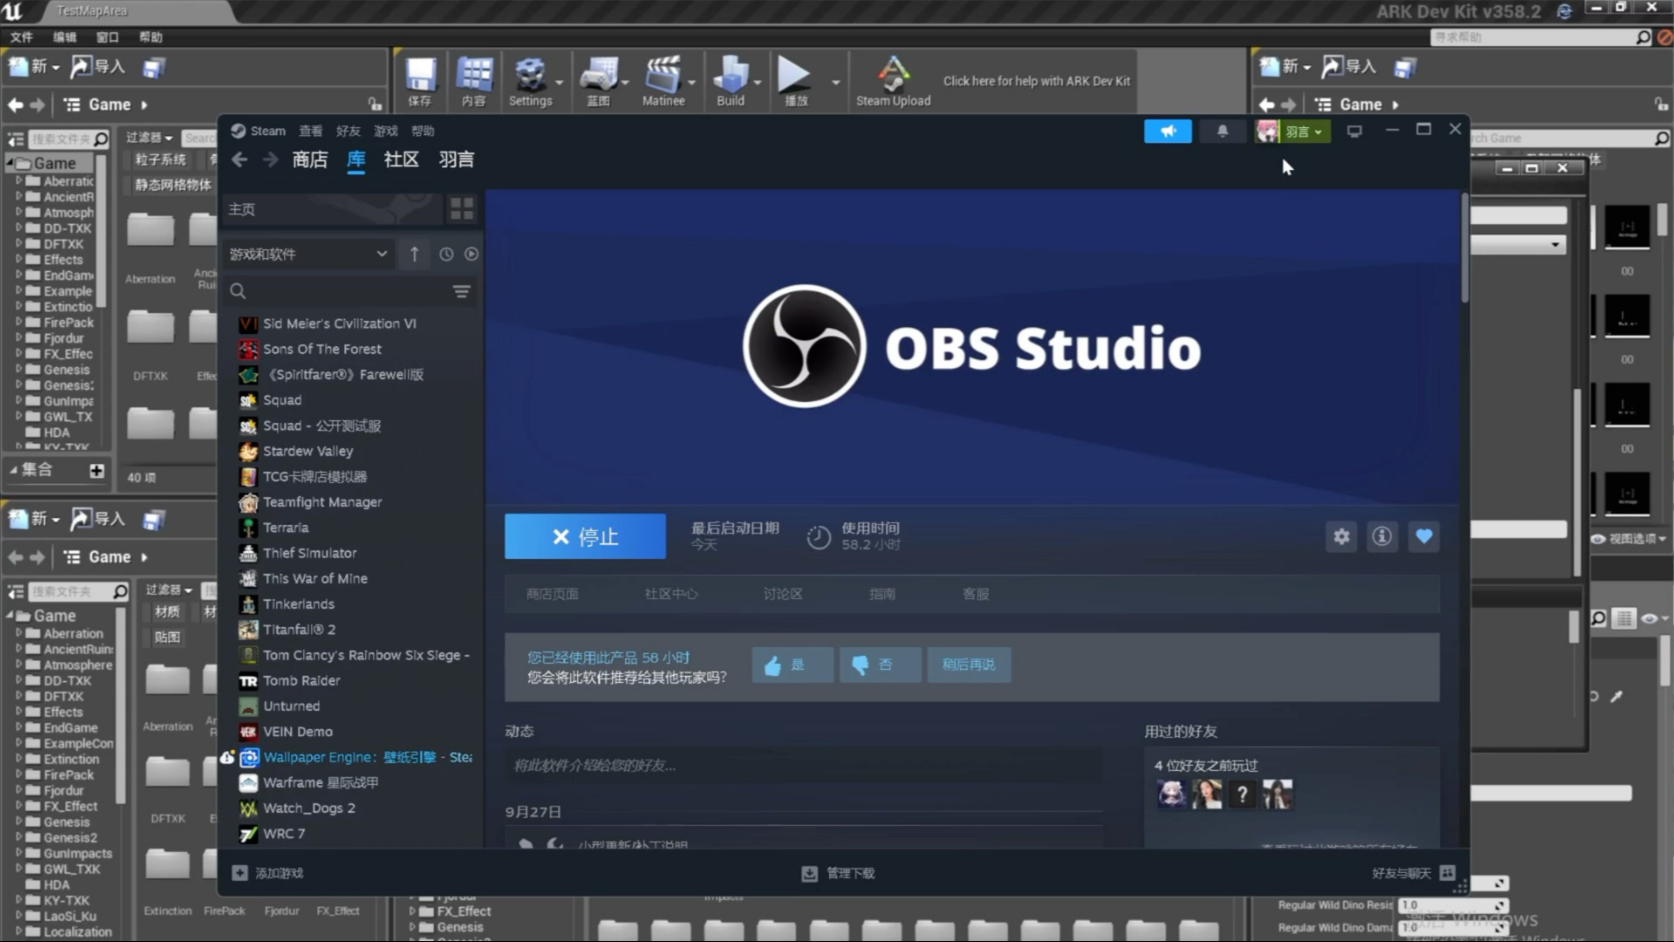Recommend OBS Studio with 是 thumbs up
The image size is (1674, 942).
coord(792,665)
